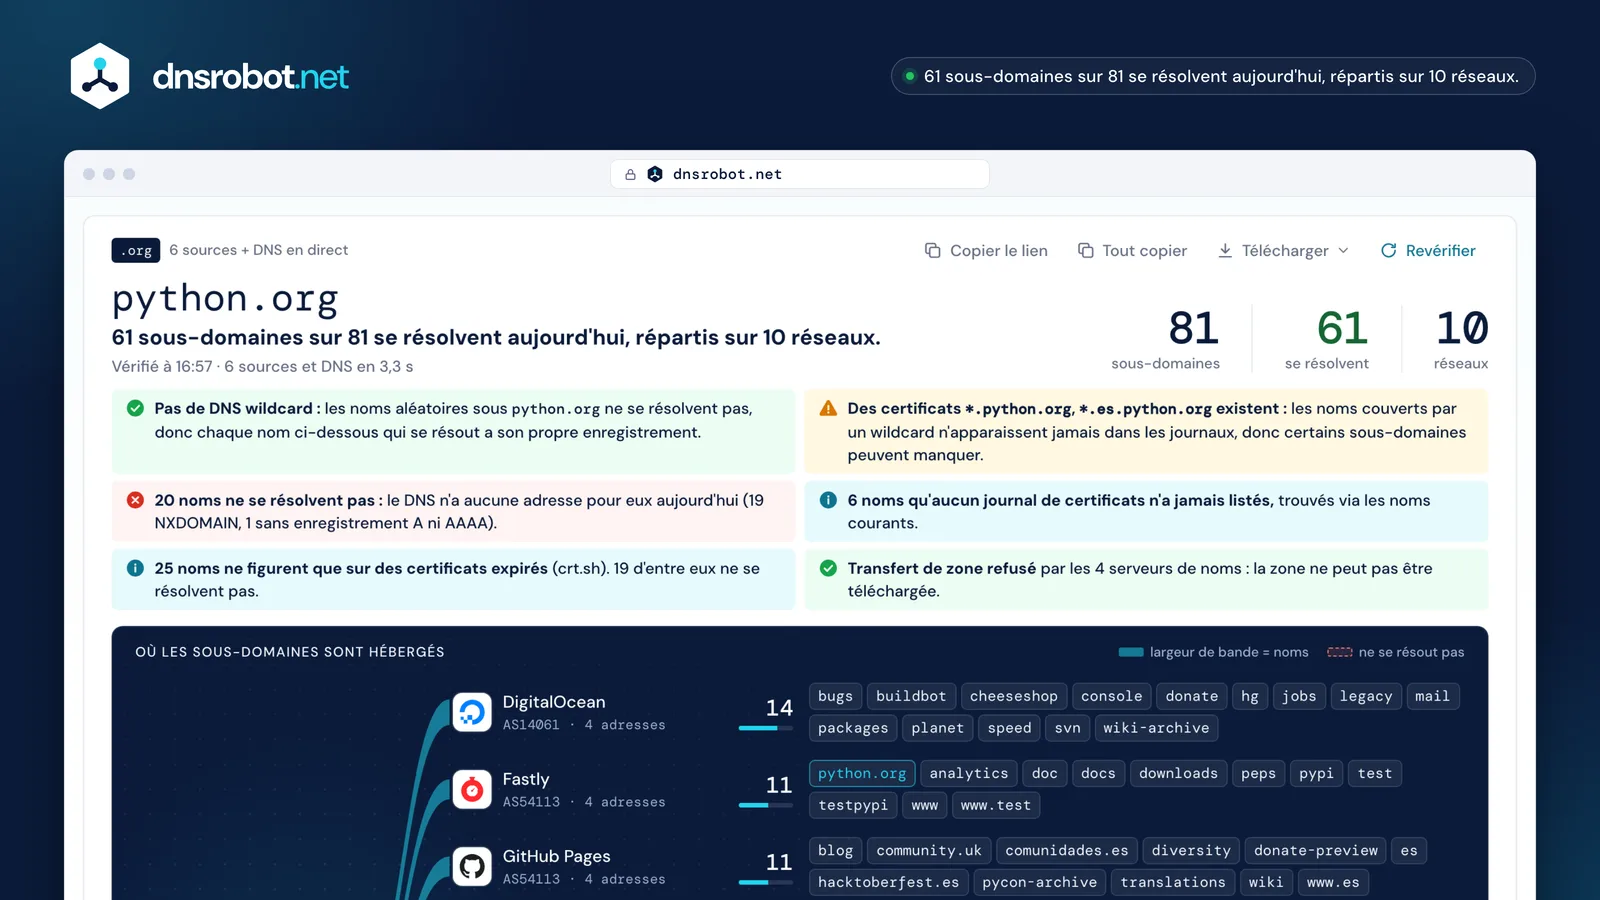Image resolution: width=1600 pixels, height=900 pixels.
Task: Click the blue info icon for 6 noms
Action: (x=828, y=500)
